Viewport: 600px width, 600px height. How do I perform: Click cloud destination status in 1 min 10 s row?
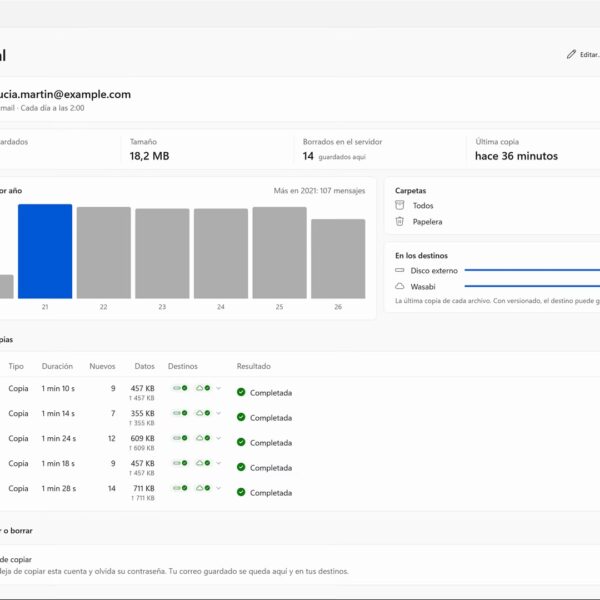(x=203, y=388)
